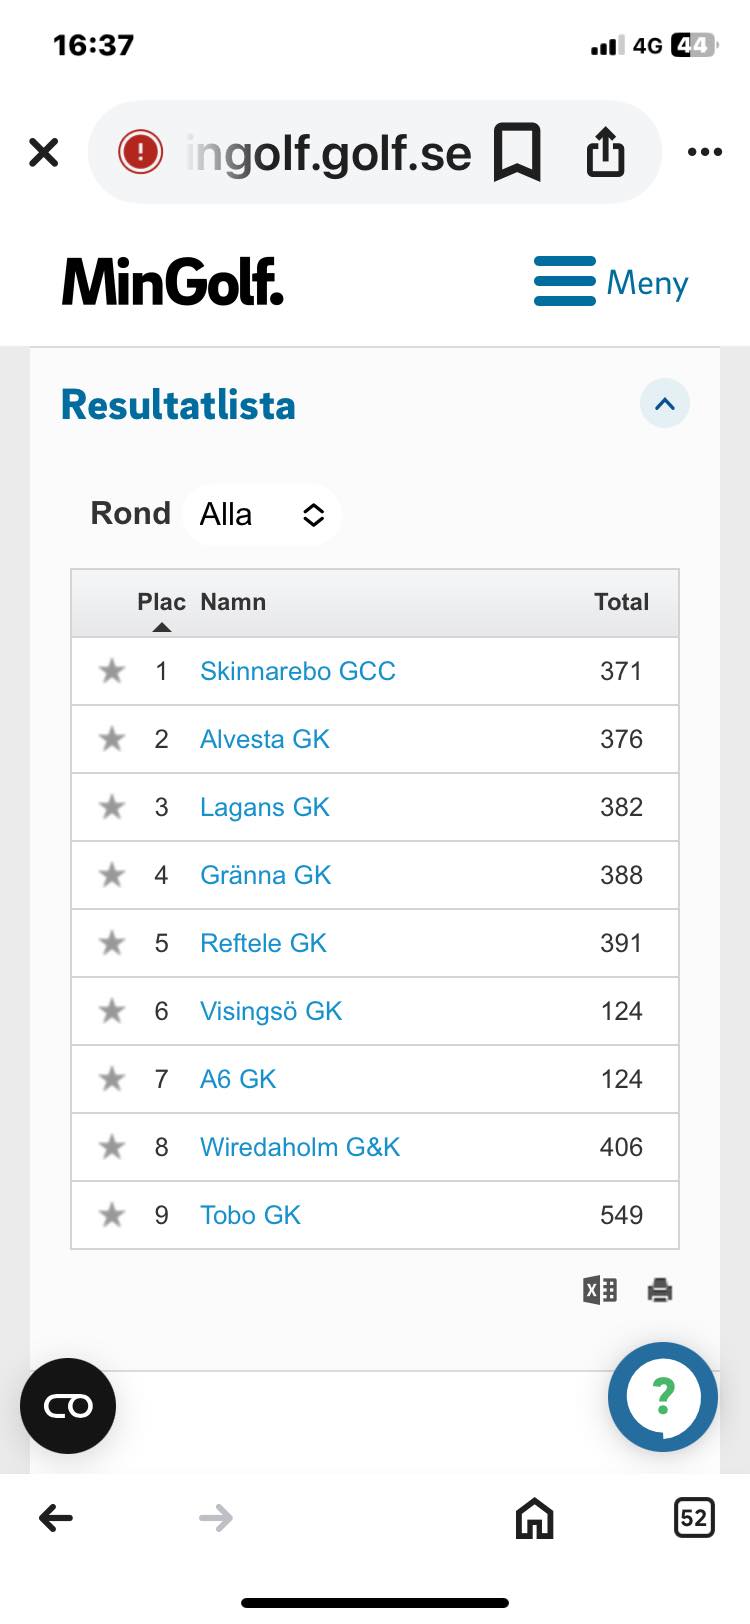Tap the black glasses floating button
Image resolution: width=750 pixels, height=1624 pixels.
coord(68,1406)
